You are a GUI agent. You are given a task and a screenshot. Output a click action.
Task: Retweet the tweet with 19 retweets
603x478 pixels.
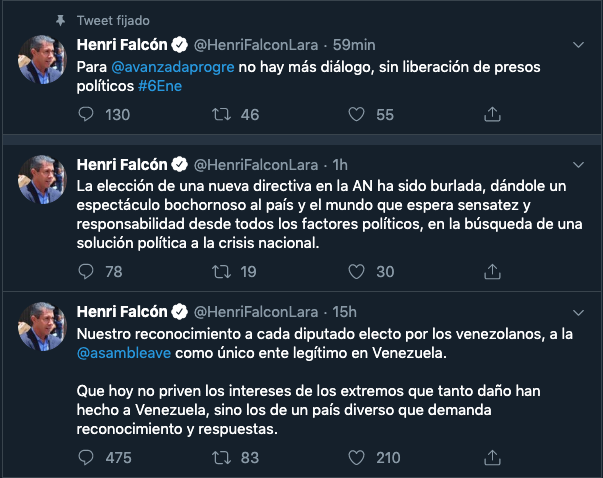pos(222,271)
